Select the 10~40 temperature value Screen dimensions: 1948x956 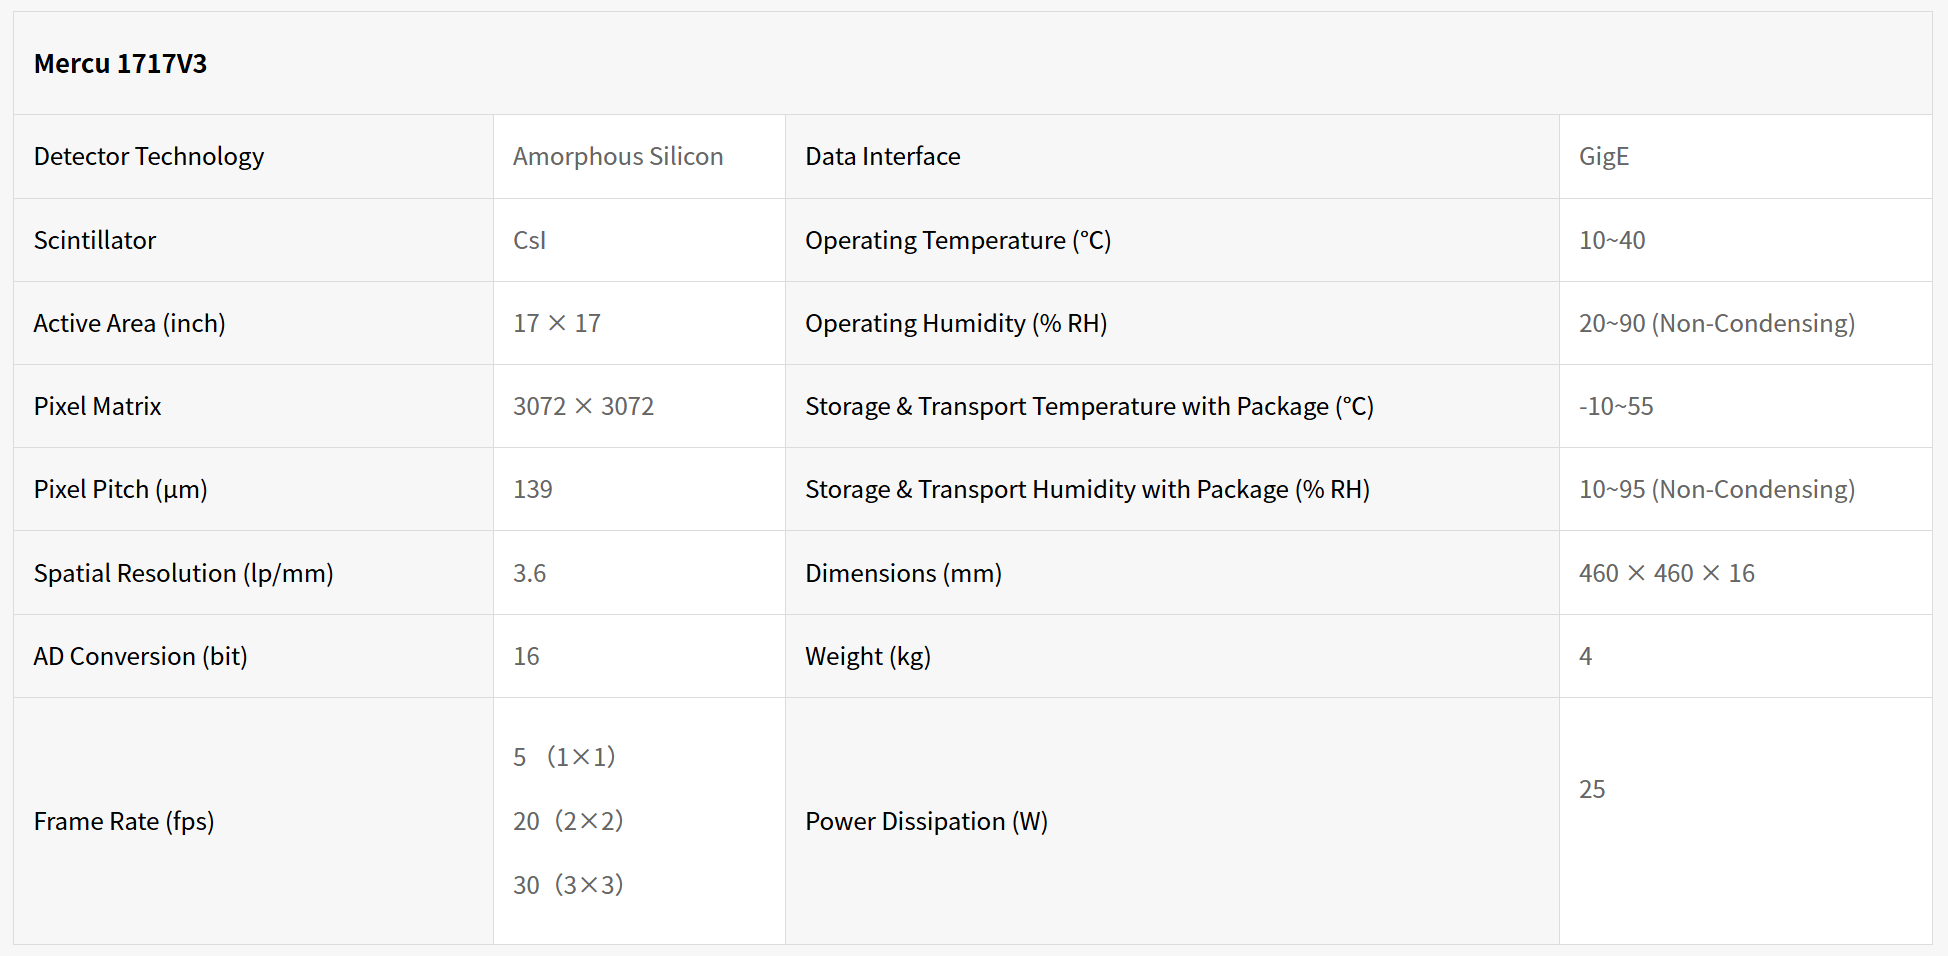1611,241
